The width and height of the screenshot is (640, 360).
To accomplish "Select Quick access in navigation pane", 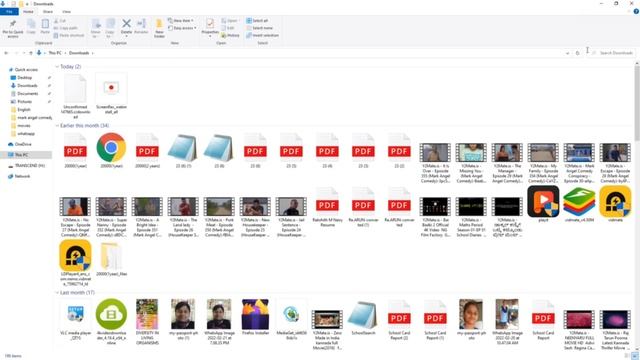I will [x=26, y=70].
